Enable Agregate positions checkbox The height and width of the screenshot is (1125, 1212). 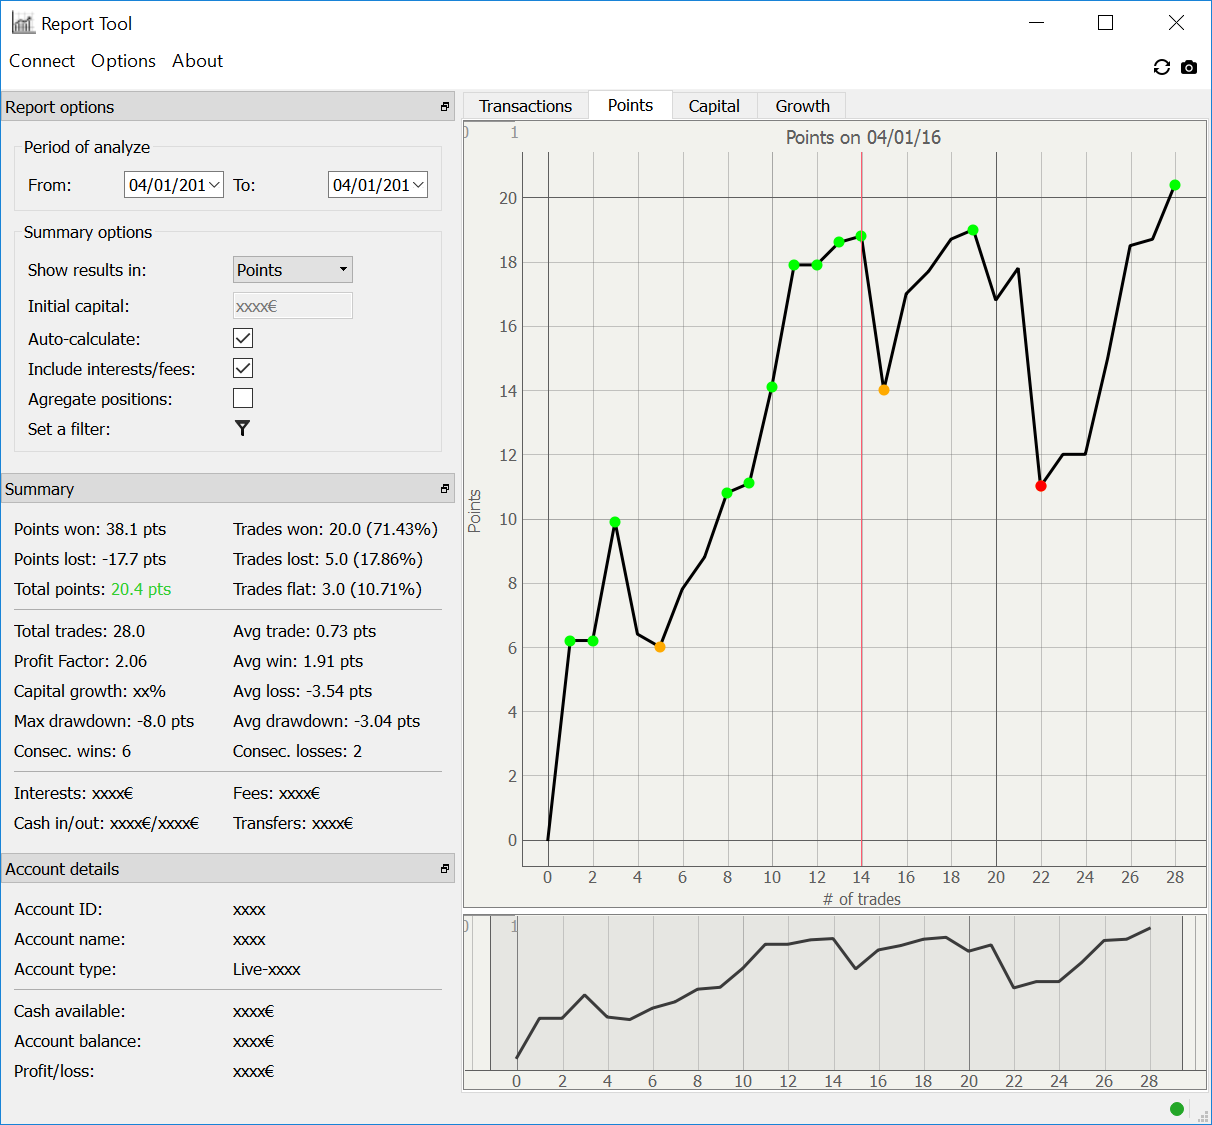tap(243, 398)
